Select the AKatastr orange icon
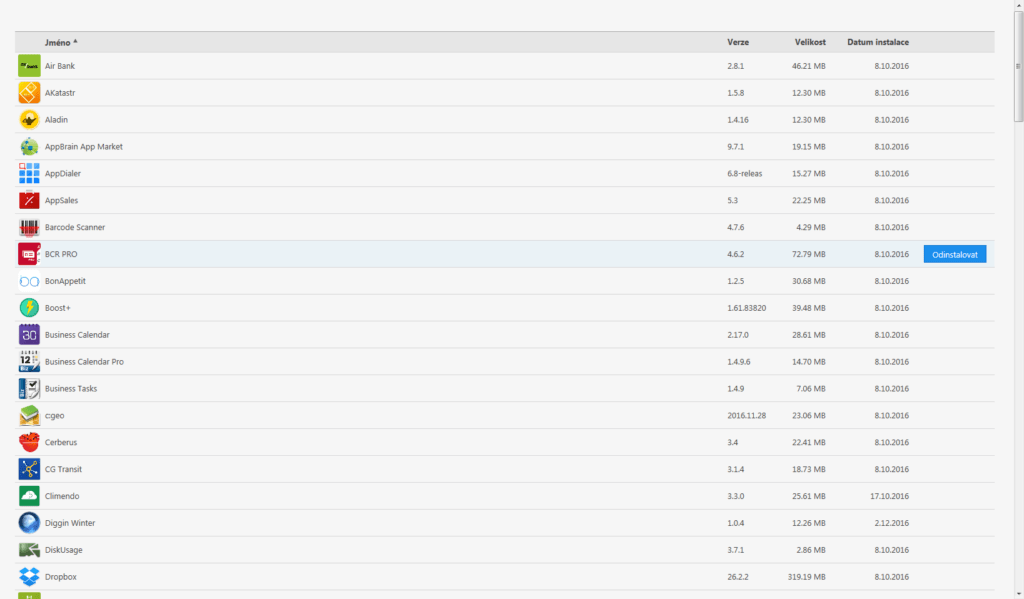 [x=29, y=93]
